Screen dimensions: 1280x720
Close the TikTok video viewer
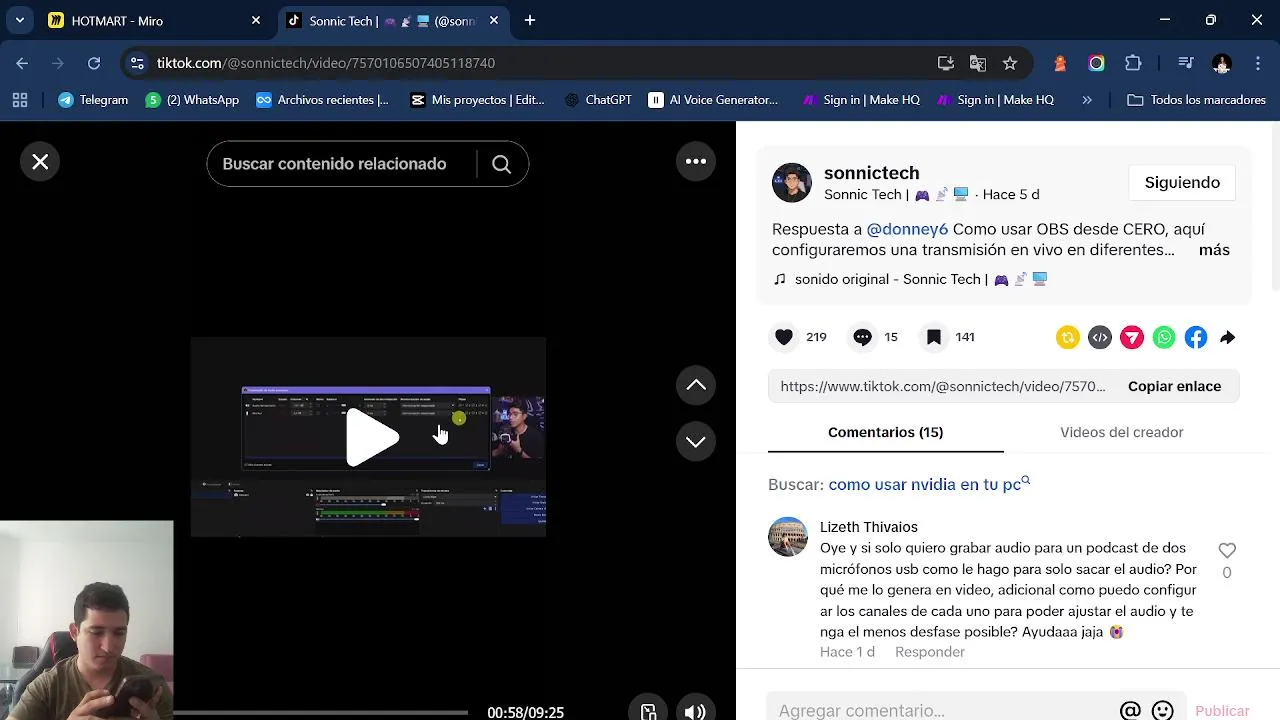tap(40, 162)
